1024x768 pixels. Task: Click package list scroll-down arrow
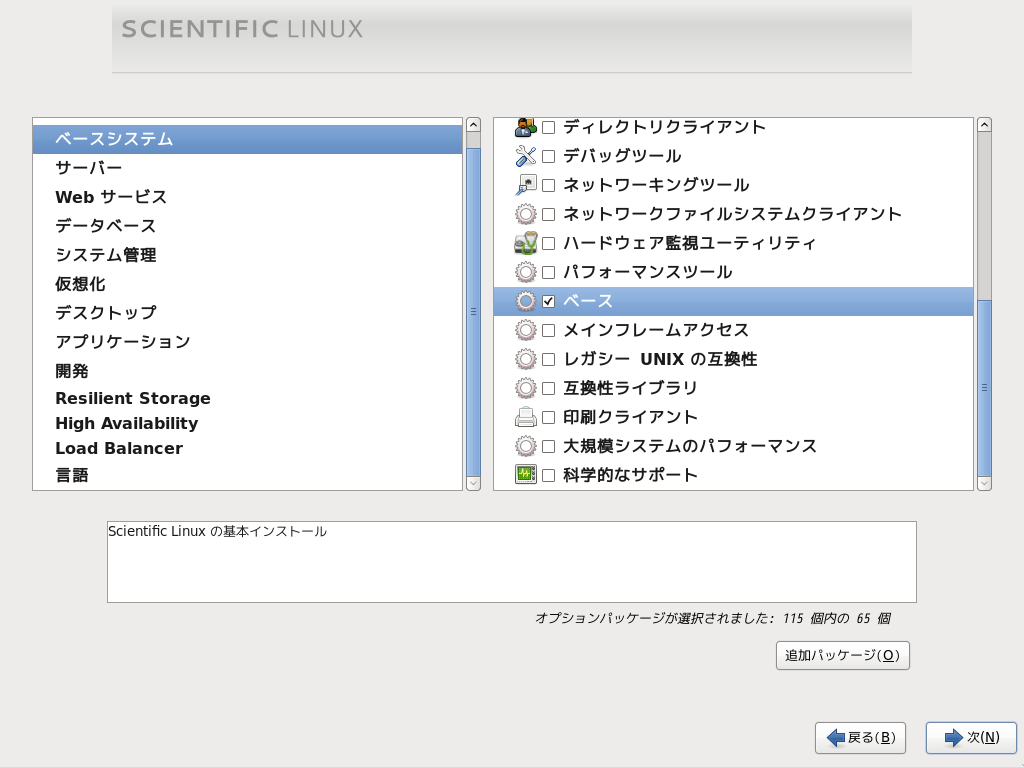coord(984,483)
